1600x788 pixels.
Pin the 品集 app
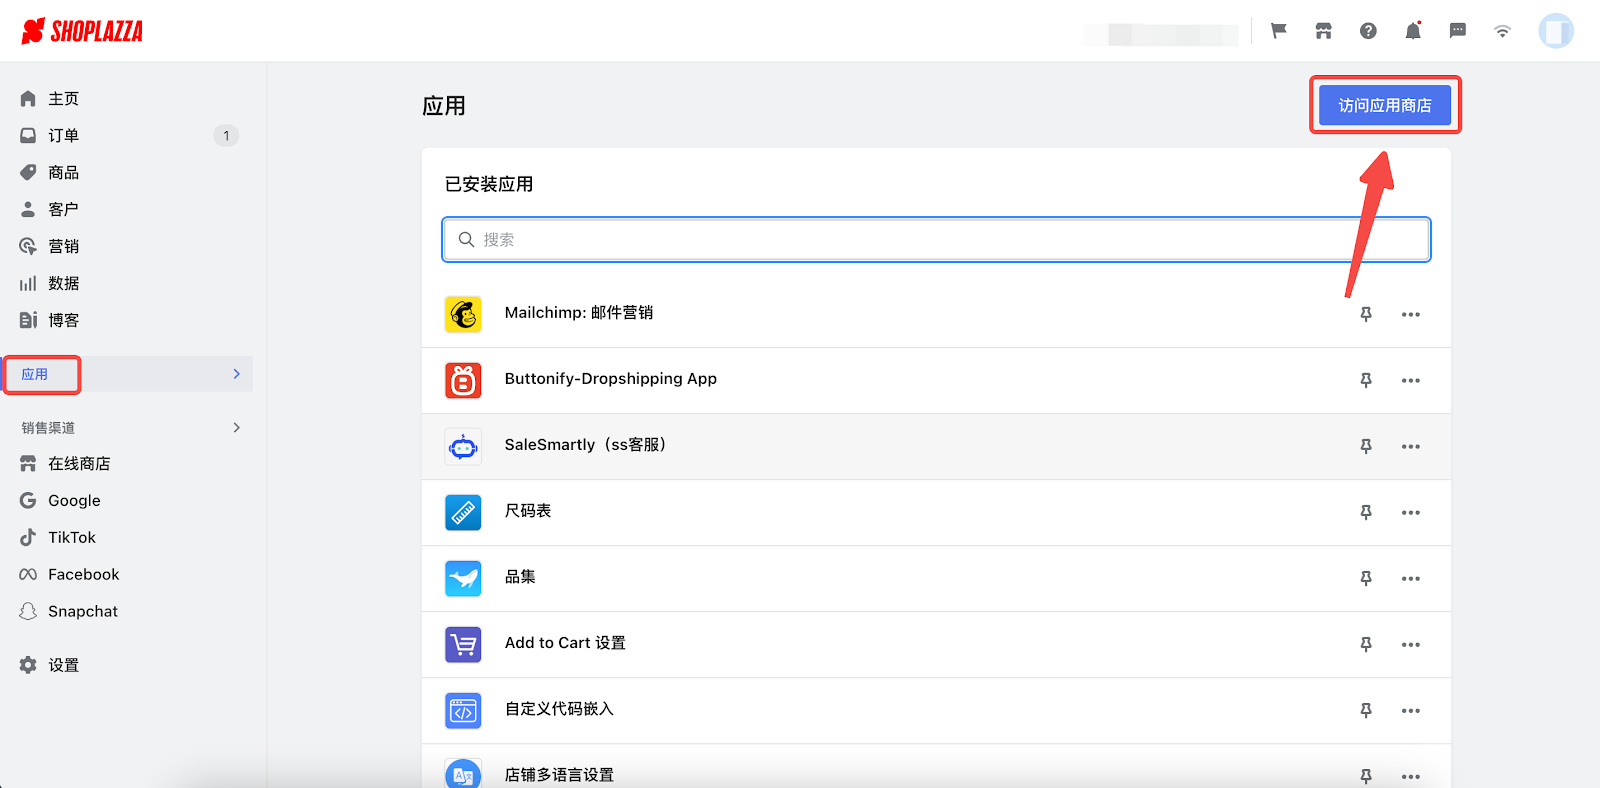(x=1366, y=578)
